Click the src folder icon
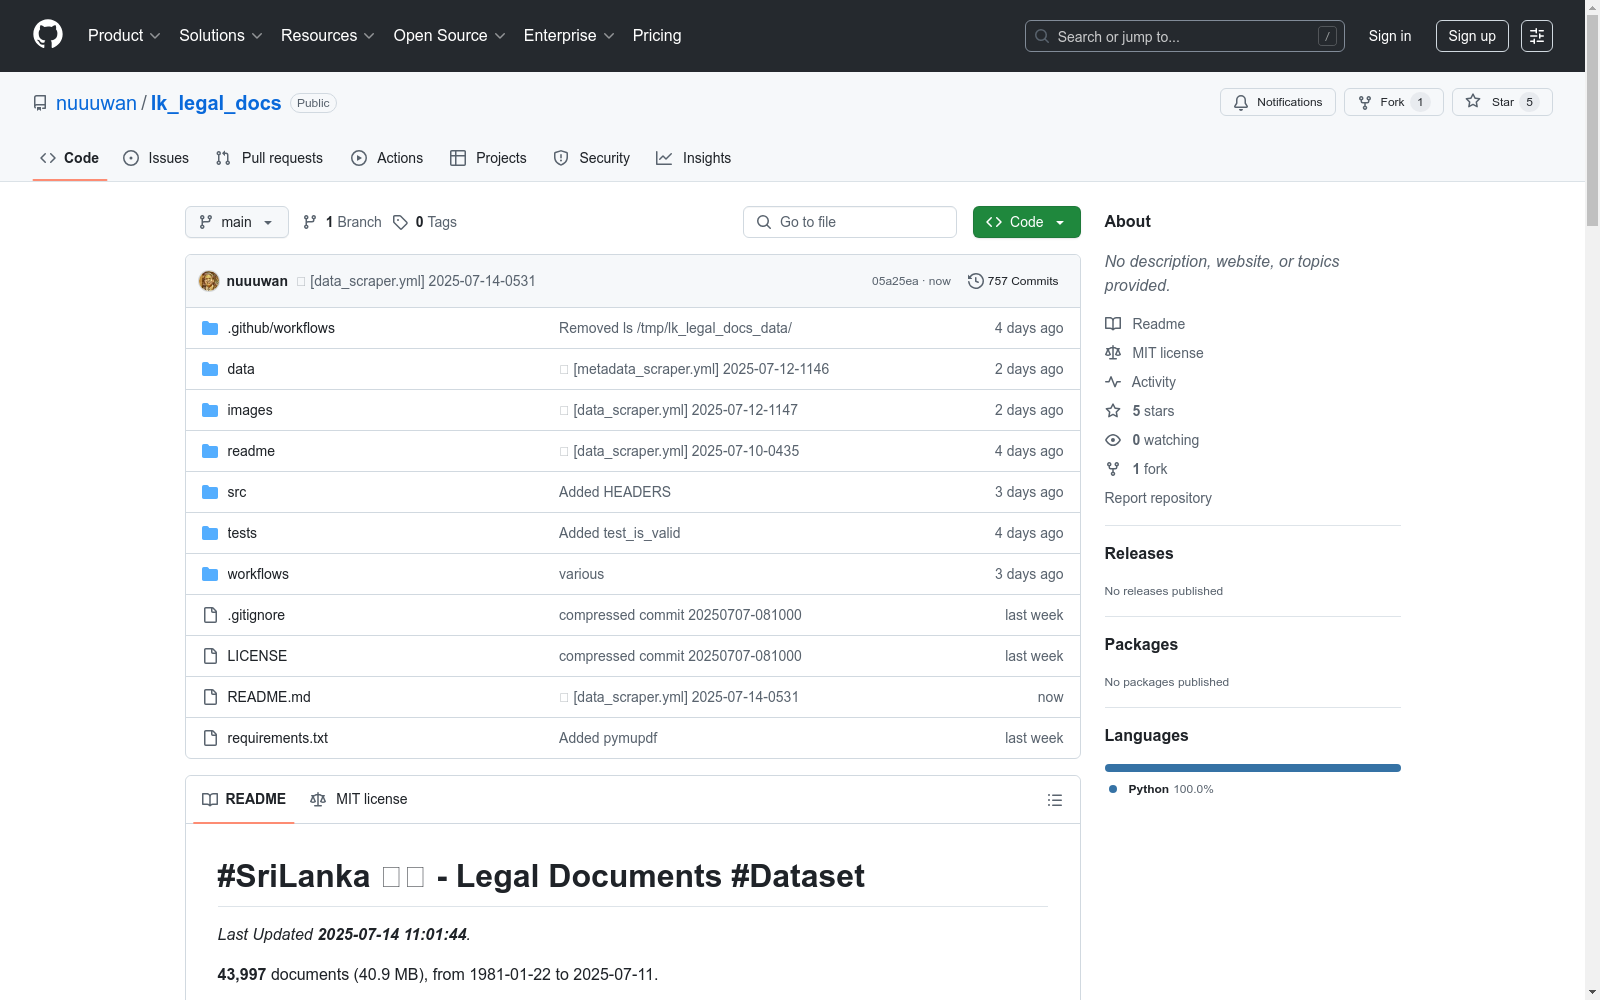 point(210,492)
